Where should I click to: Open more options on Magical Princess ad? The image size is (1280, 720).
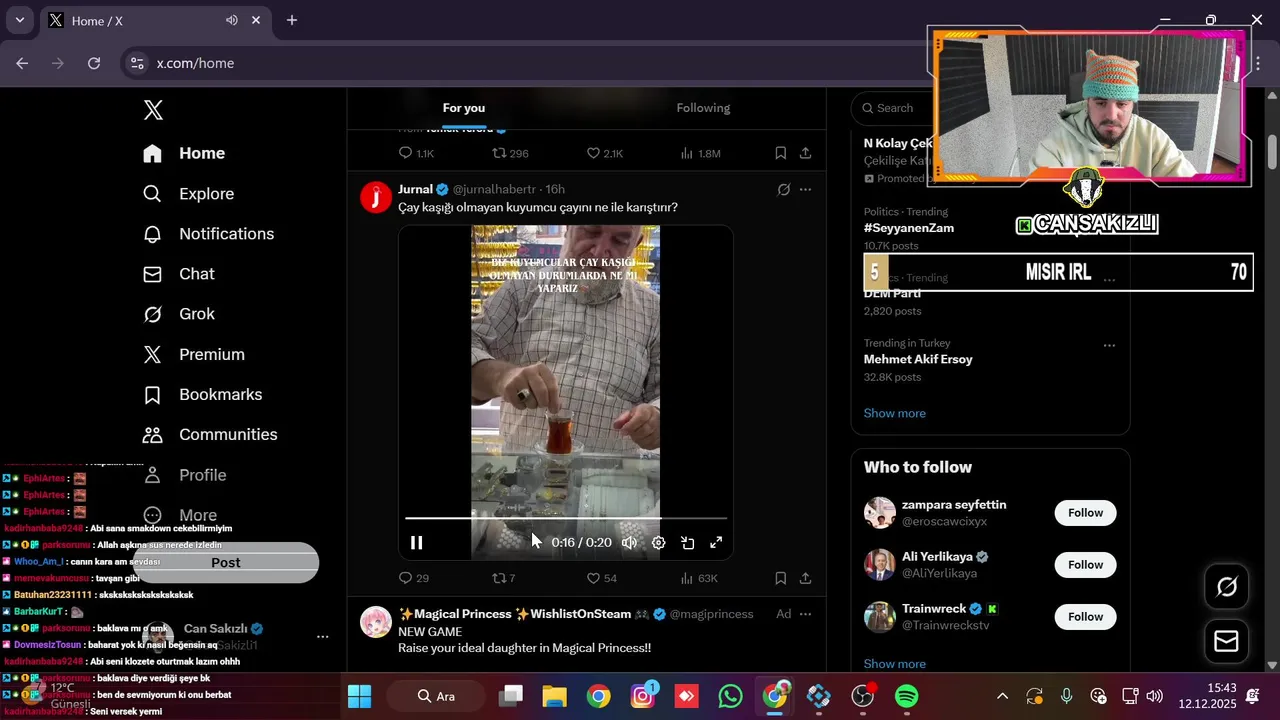click(x=805, y=614)
